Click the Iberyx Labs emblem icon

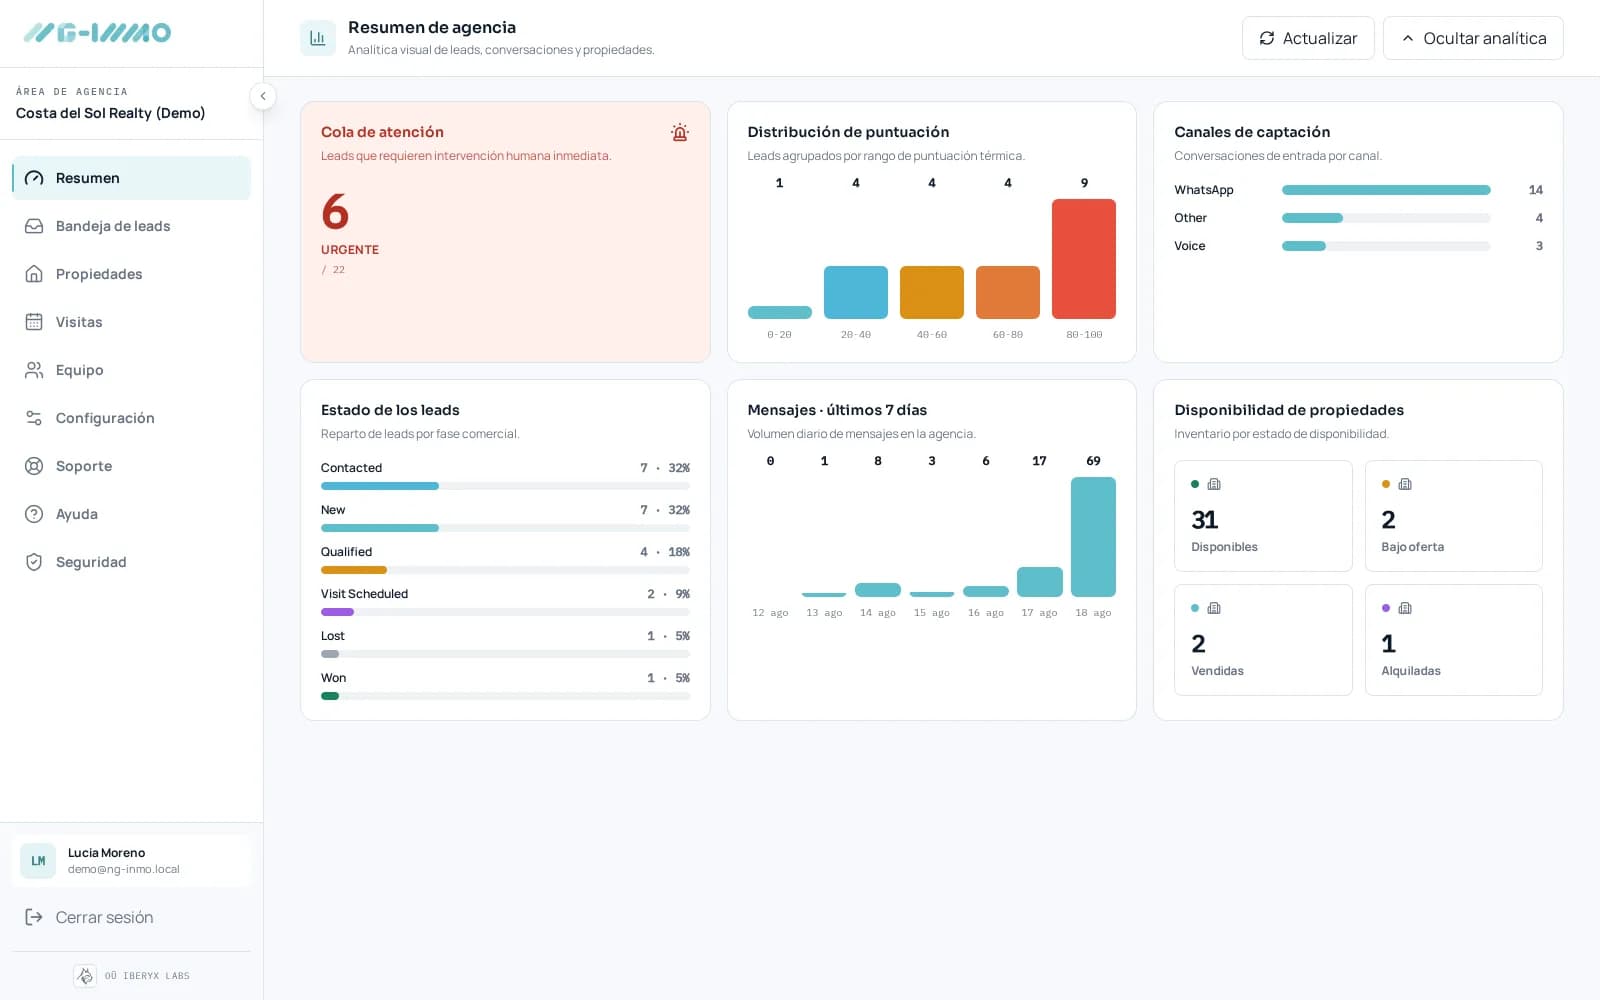coord(85,976)
